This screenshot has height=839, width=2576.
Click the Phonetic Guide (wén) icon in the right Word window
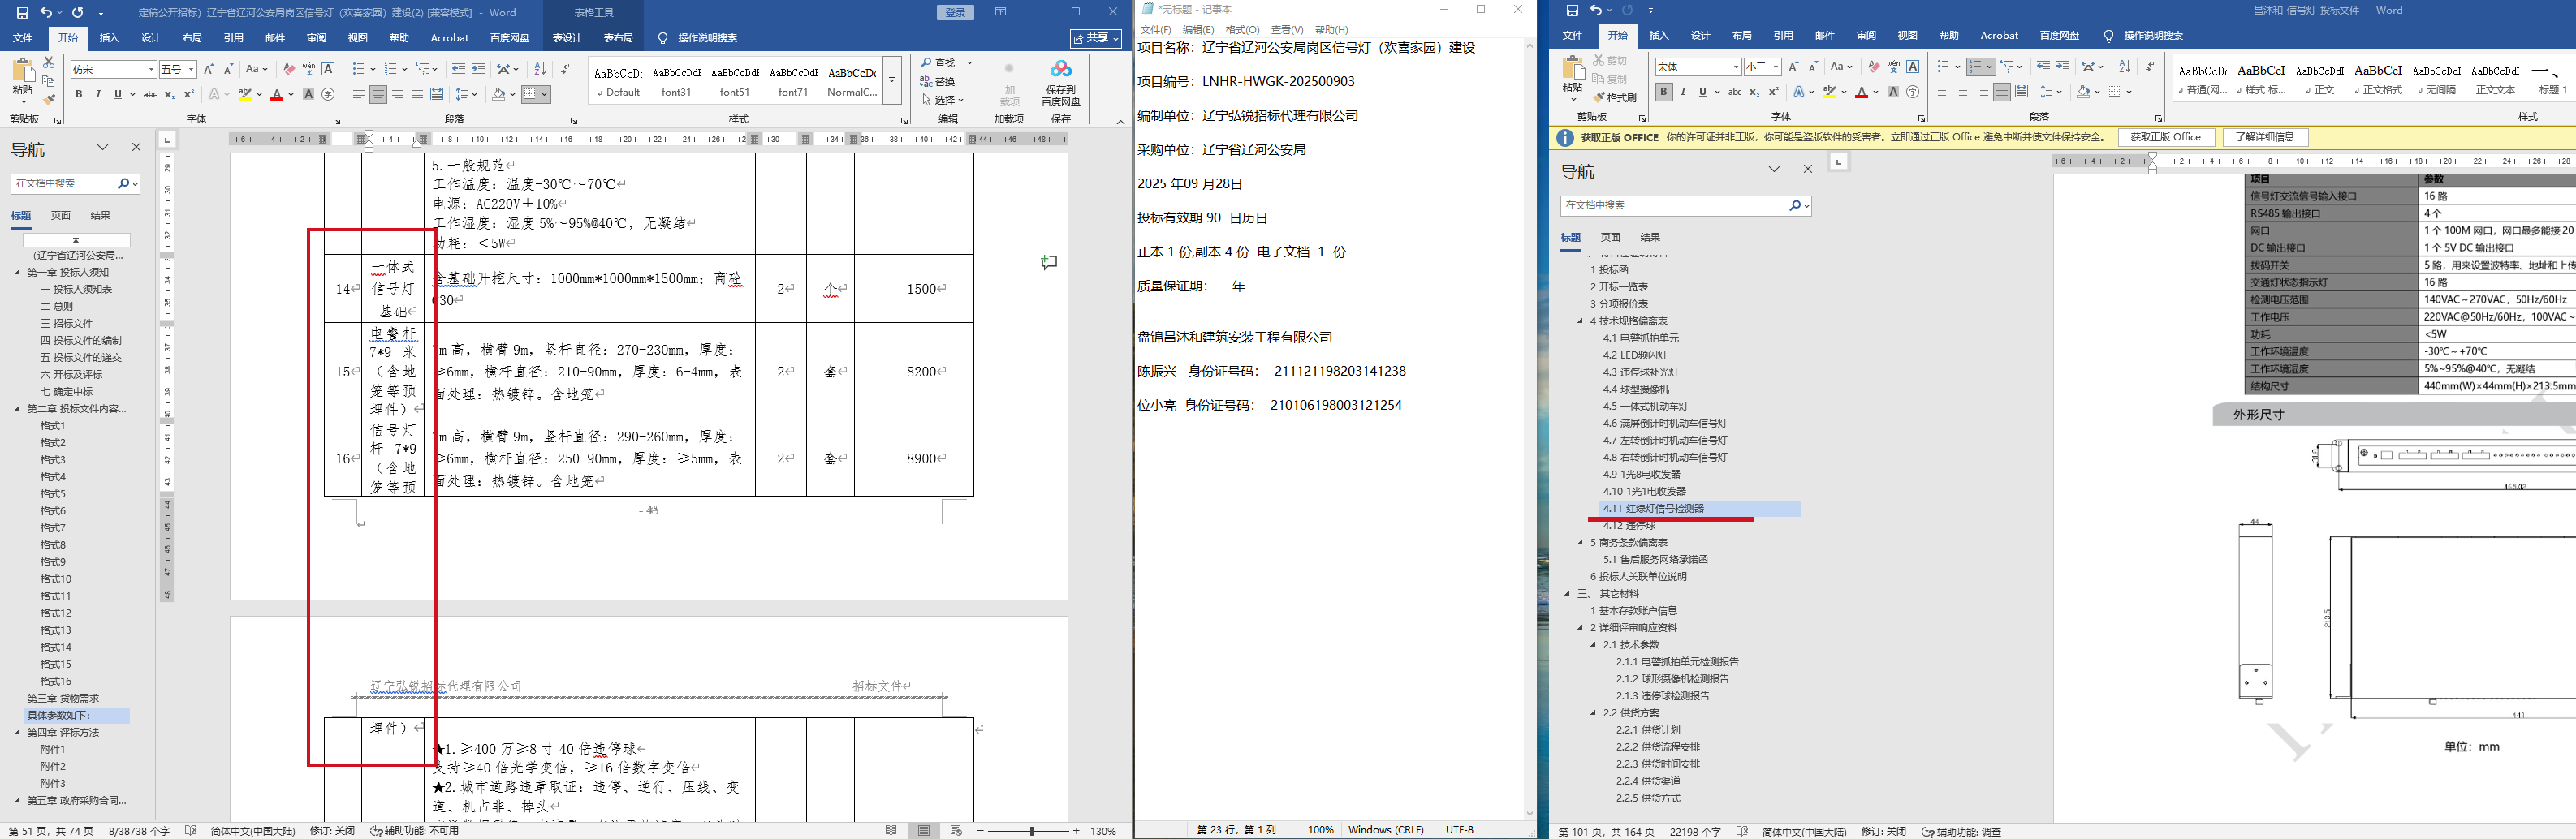1894,67
